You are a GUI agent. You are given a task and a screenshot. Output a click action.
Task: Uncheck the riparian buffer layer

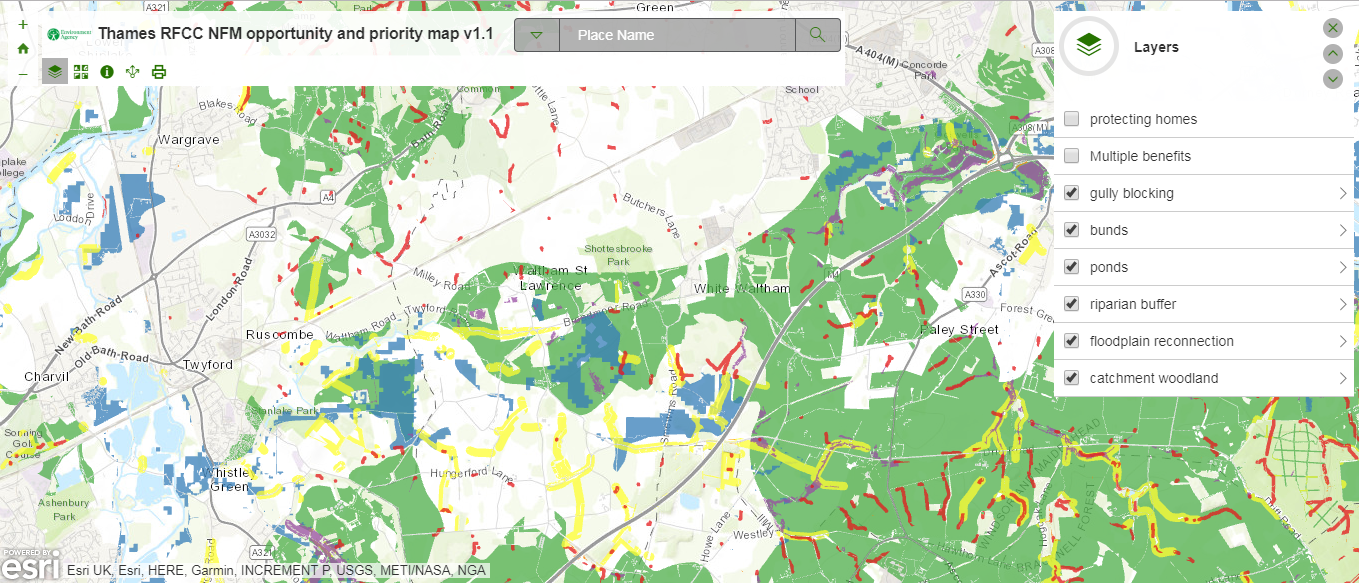tap(1072, 304)
